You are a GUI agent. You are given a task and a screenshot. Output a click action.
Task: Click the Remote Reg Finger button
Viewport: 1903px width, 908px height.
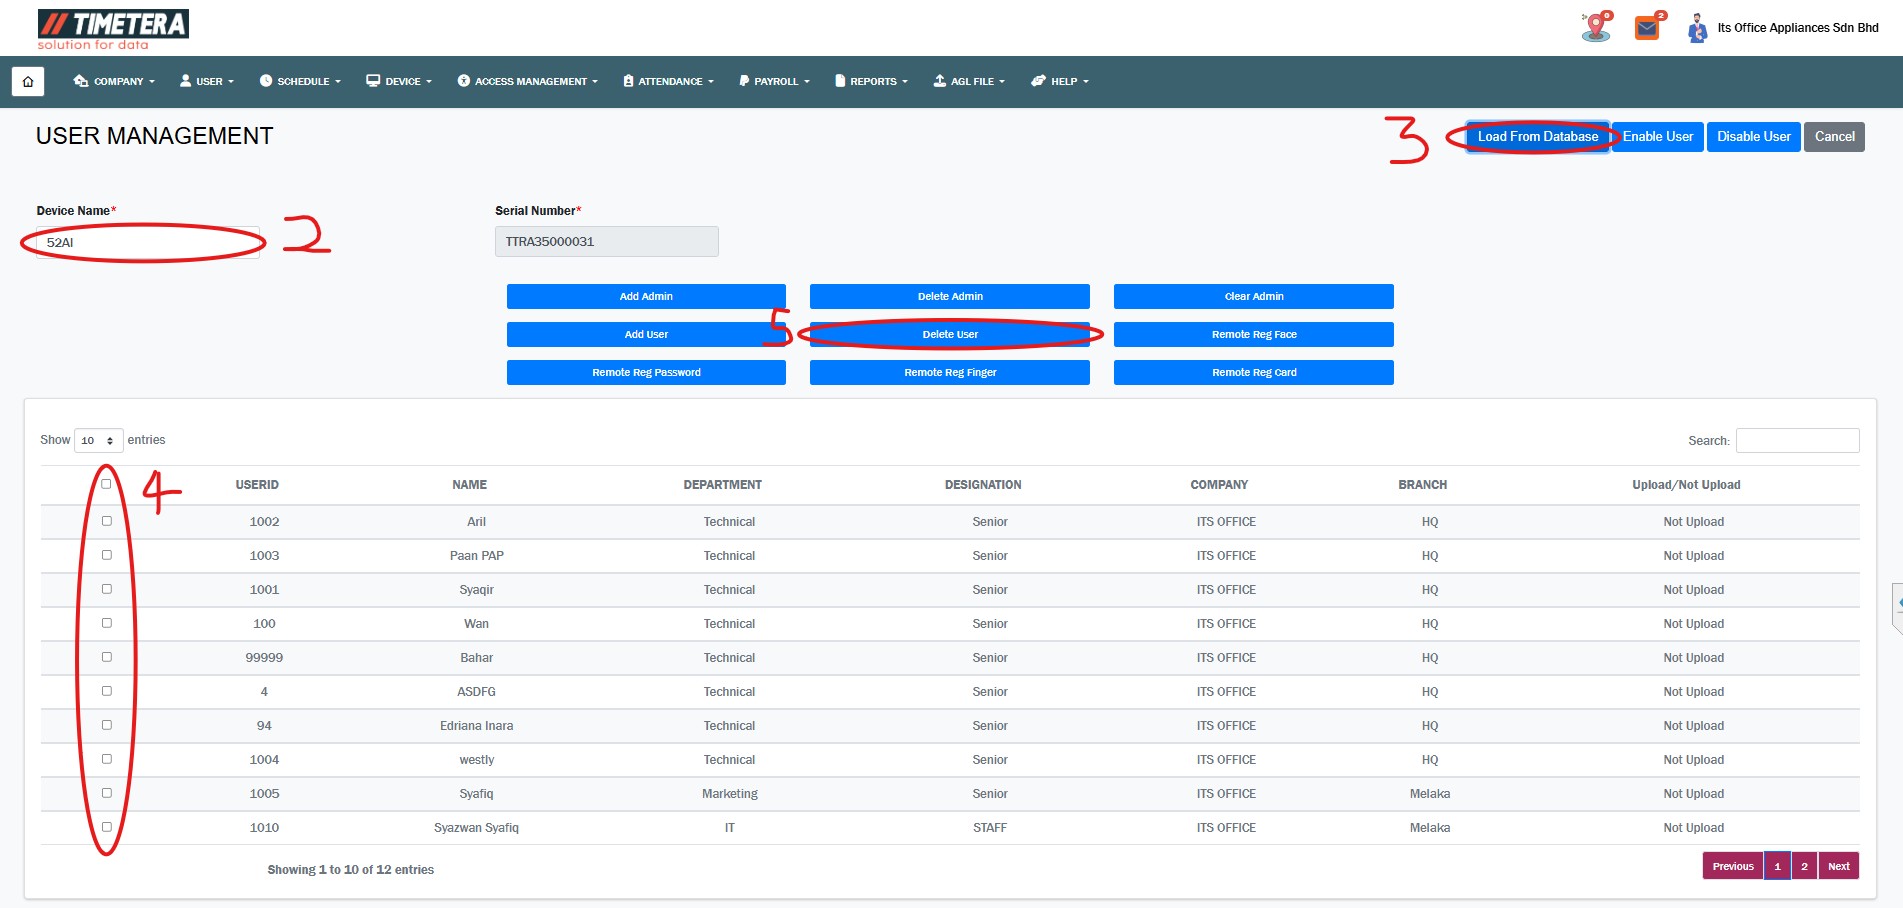[x=950, y=372]
